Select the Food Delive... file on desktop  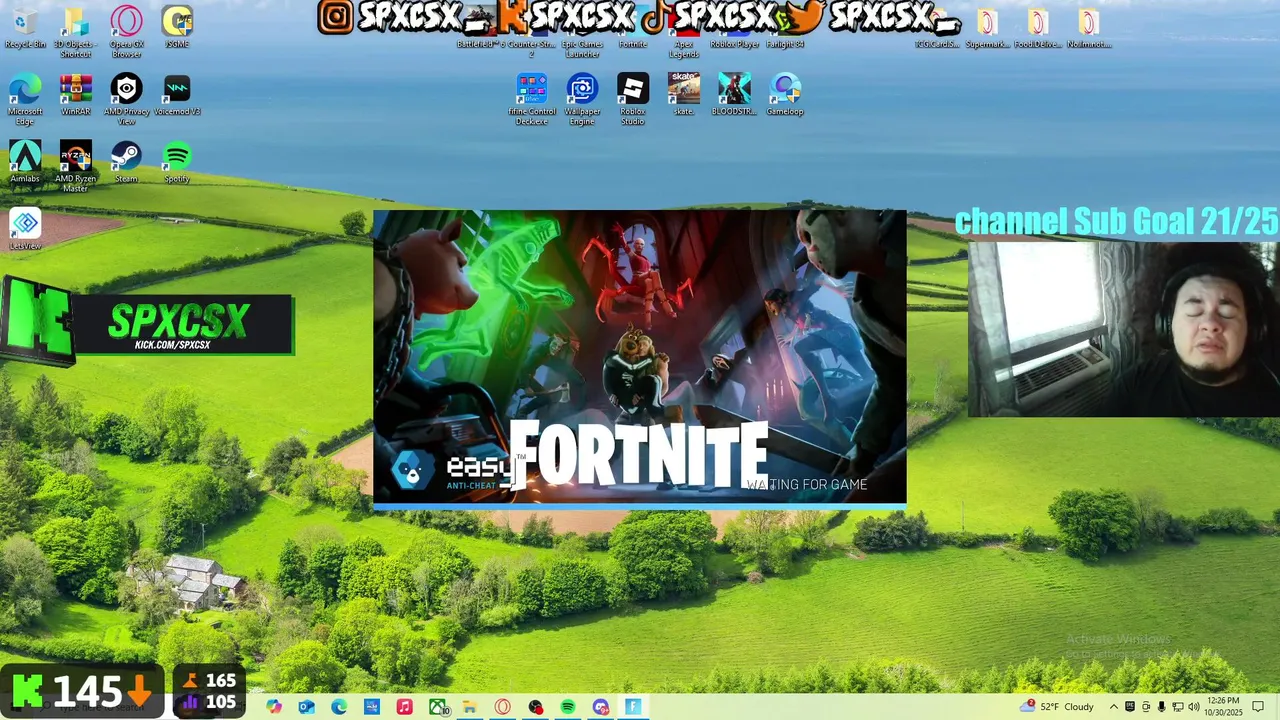(1038, 29)
